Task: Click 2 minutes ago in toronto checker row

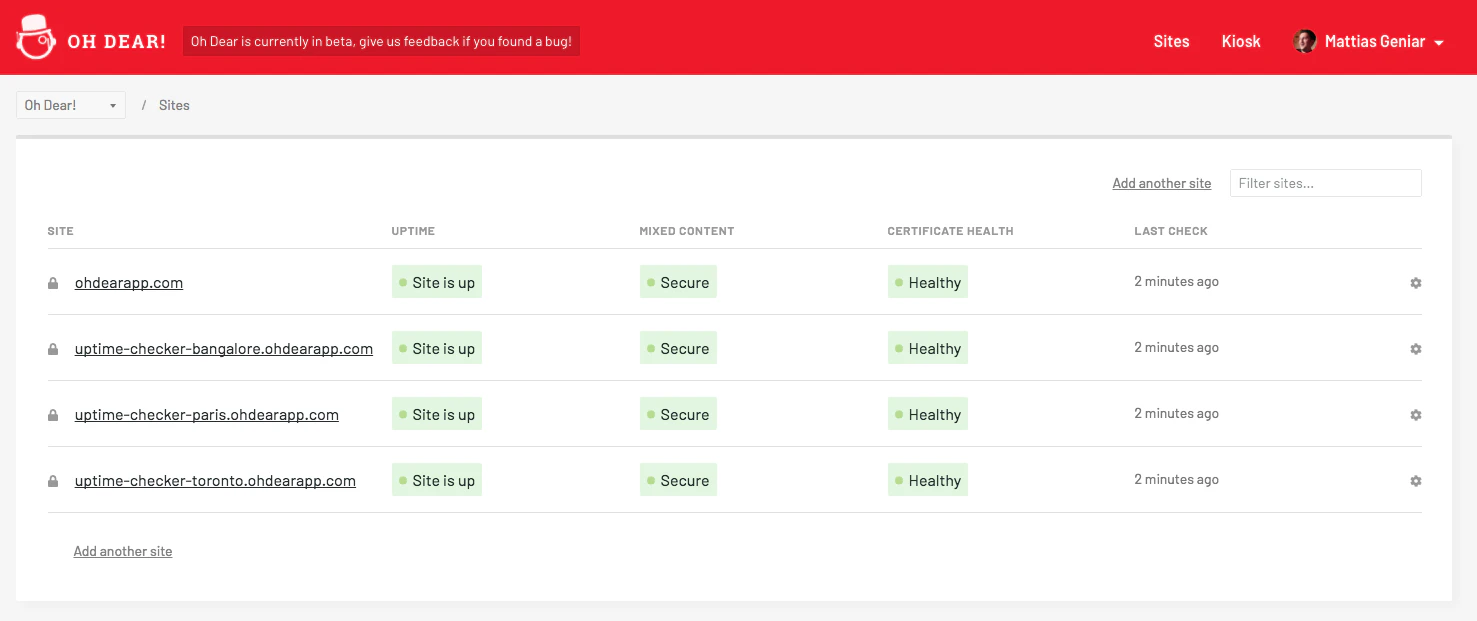Action: (1176, 480)
